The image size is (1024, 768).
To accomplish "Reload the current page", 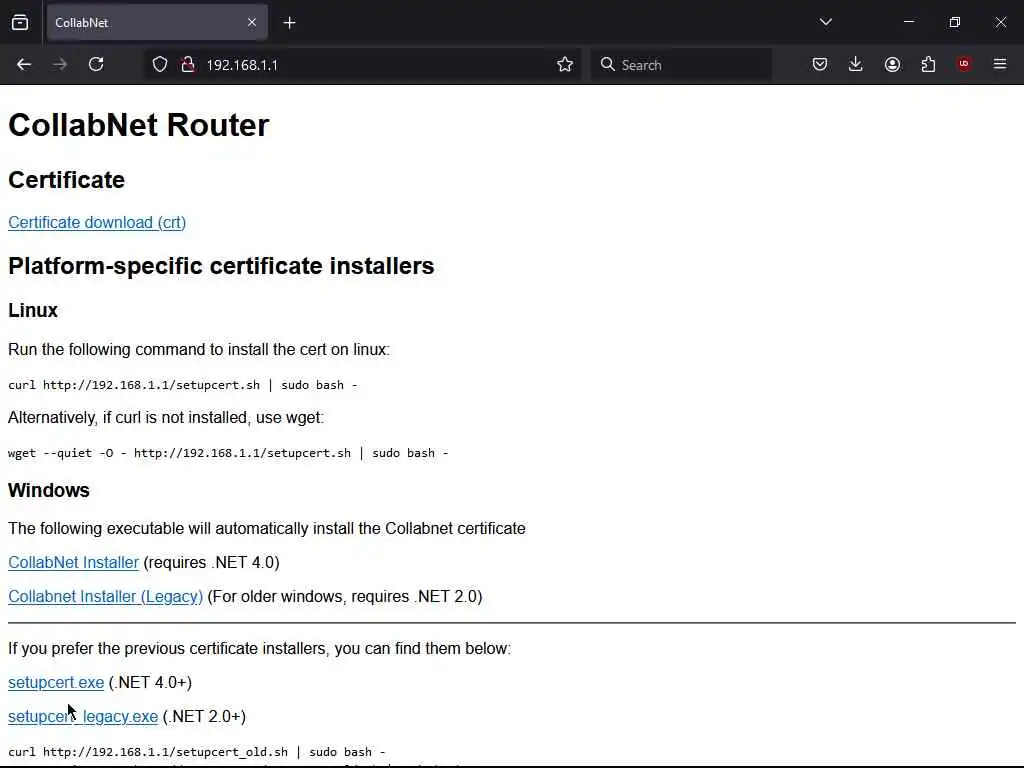I will (96, 65).
